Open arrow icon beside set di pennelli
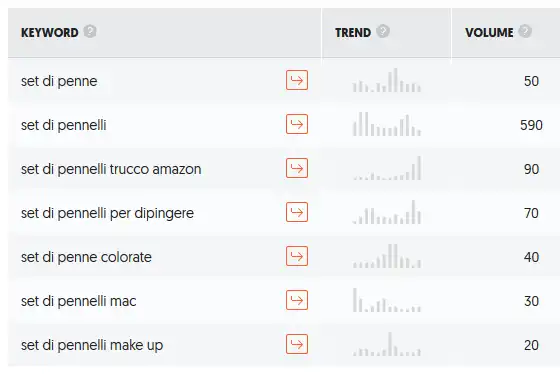The image size is (560, 378). [297, 124]
